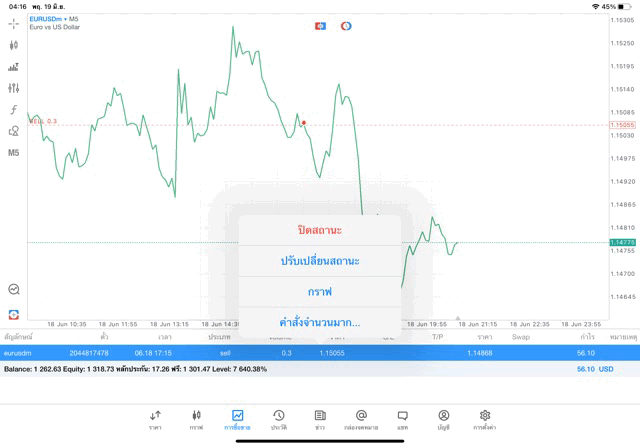
Task: Open the ราคา quotes tab
Action: tap(155, 420)
